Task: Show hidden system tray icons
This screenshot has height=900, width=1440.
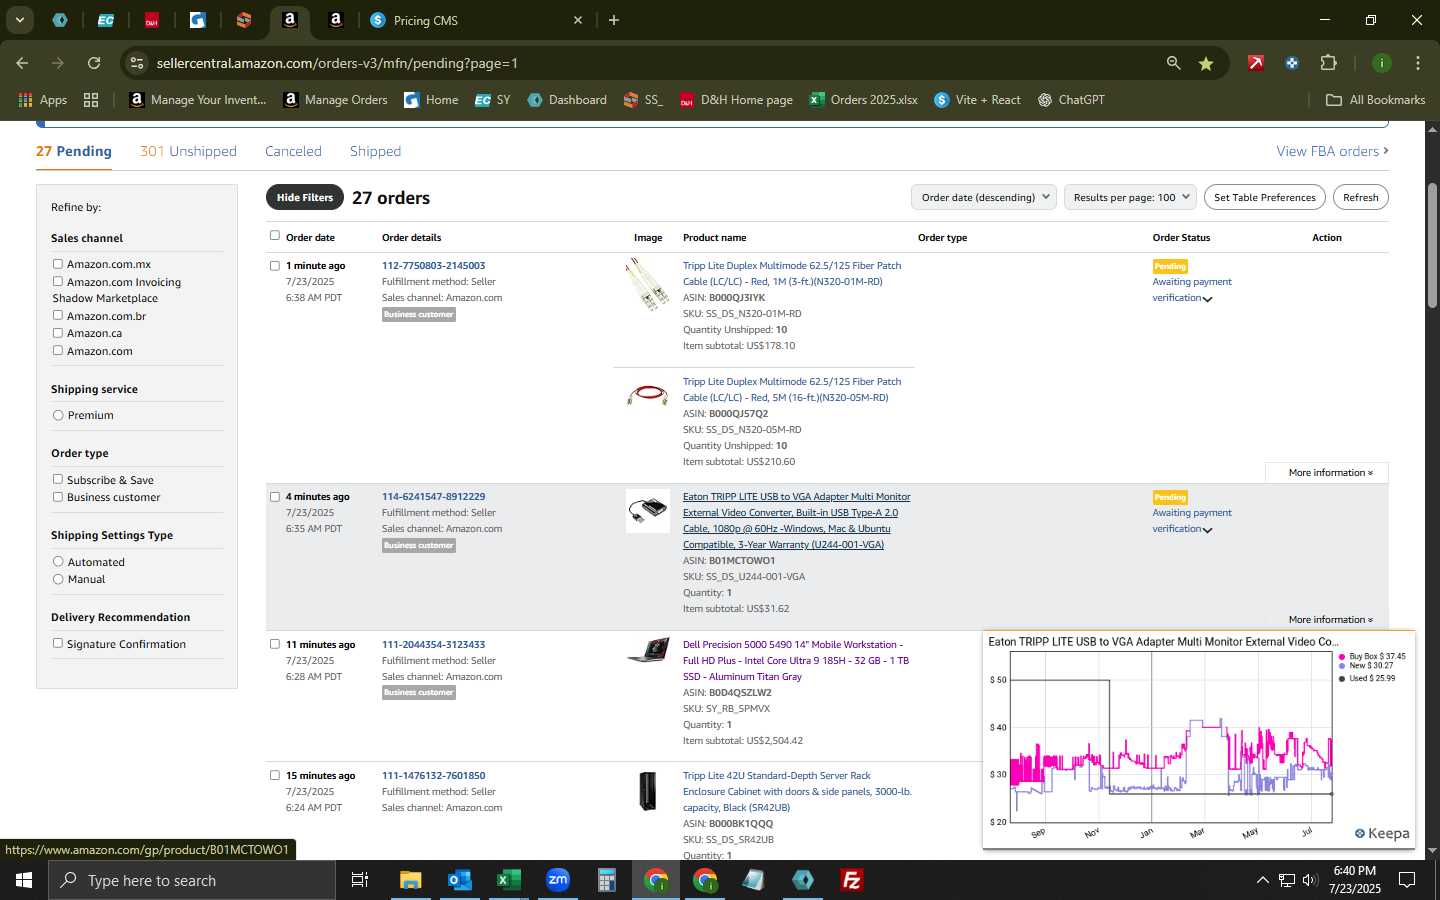Action: coord(1262,880)
